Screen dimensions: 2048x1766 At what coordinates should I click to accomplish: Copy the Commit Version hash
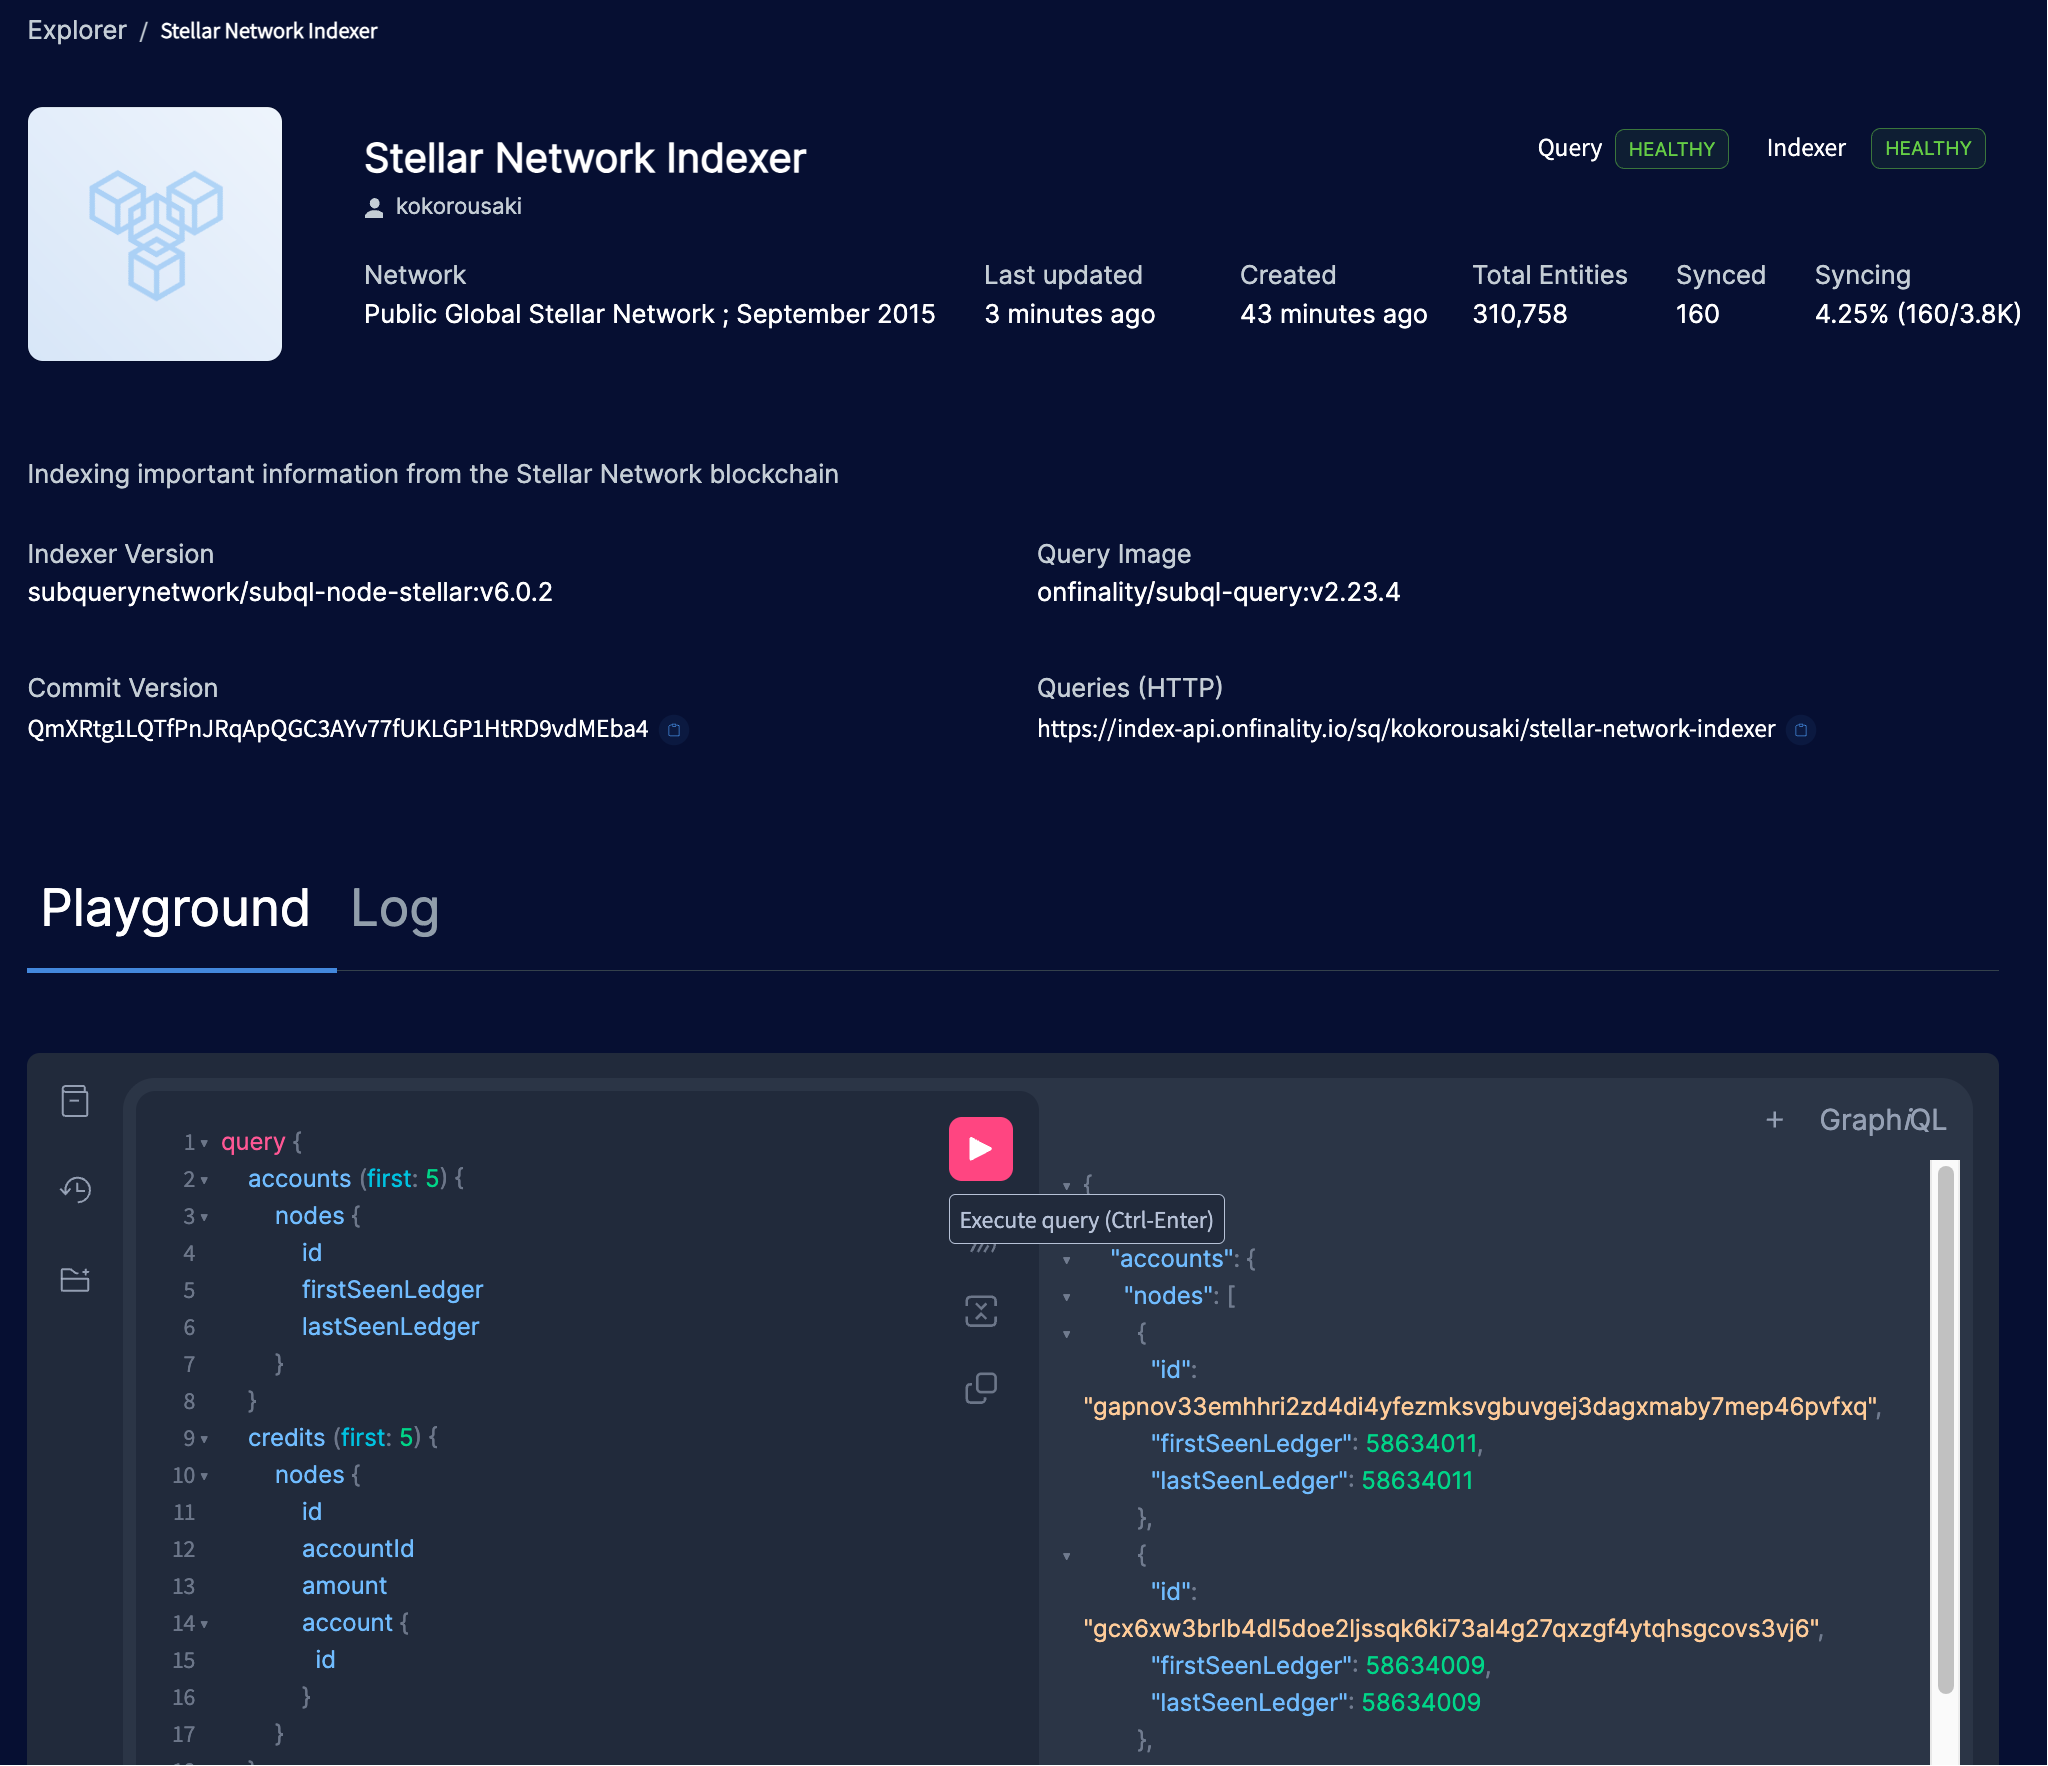[x=676, y=731]
